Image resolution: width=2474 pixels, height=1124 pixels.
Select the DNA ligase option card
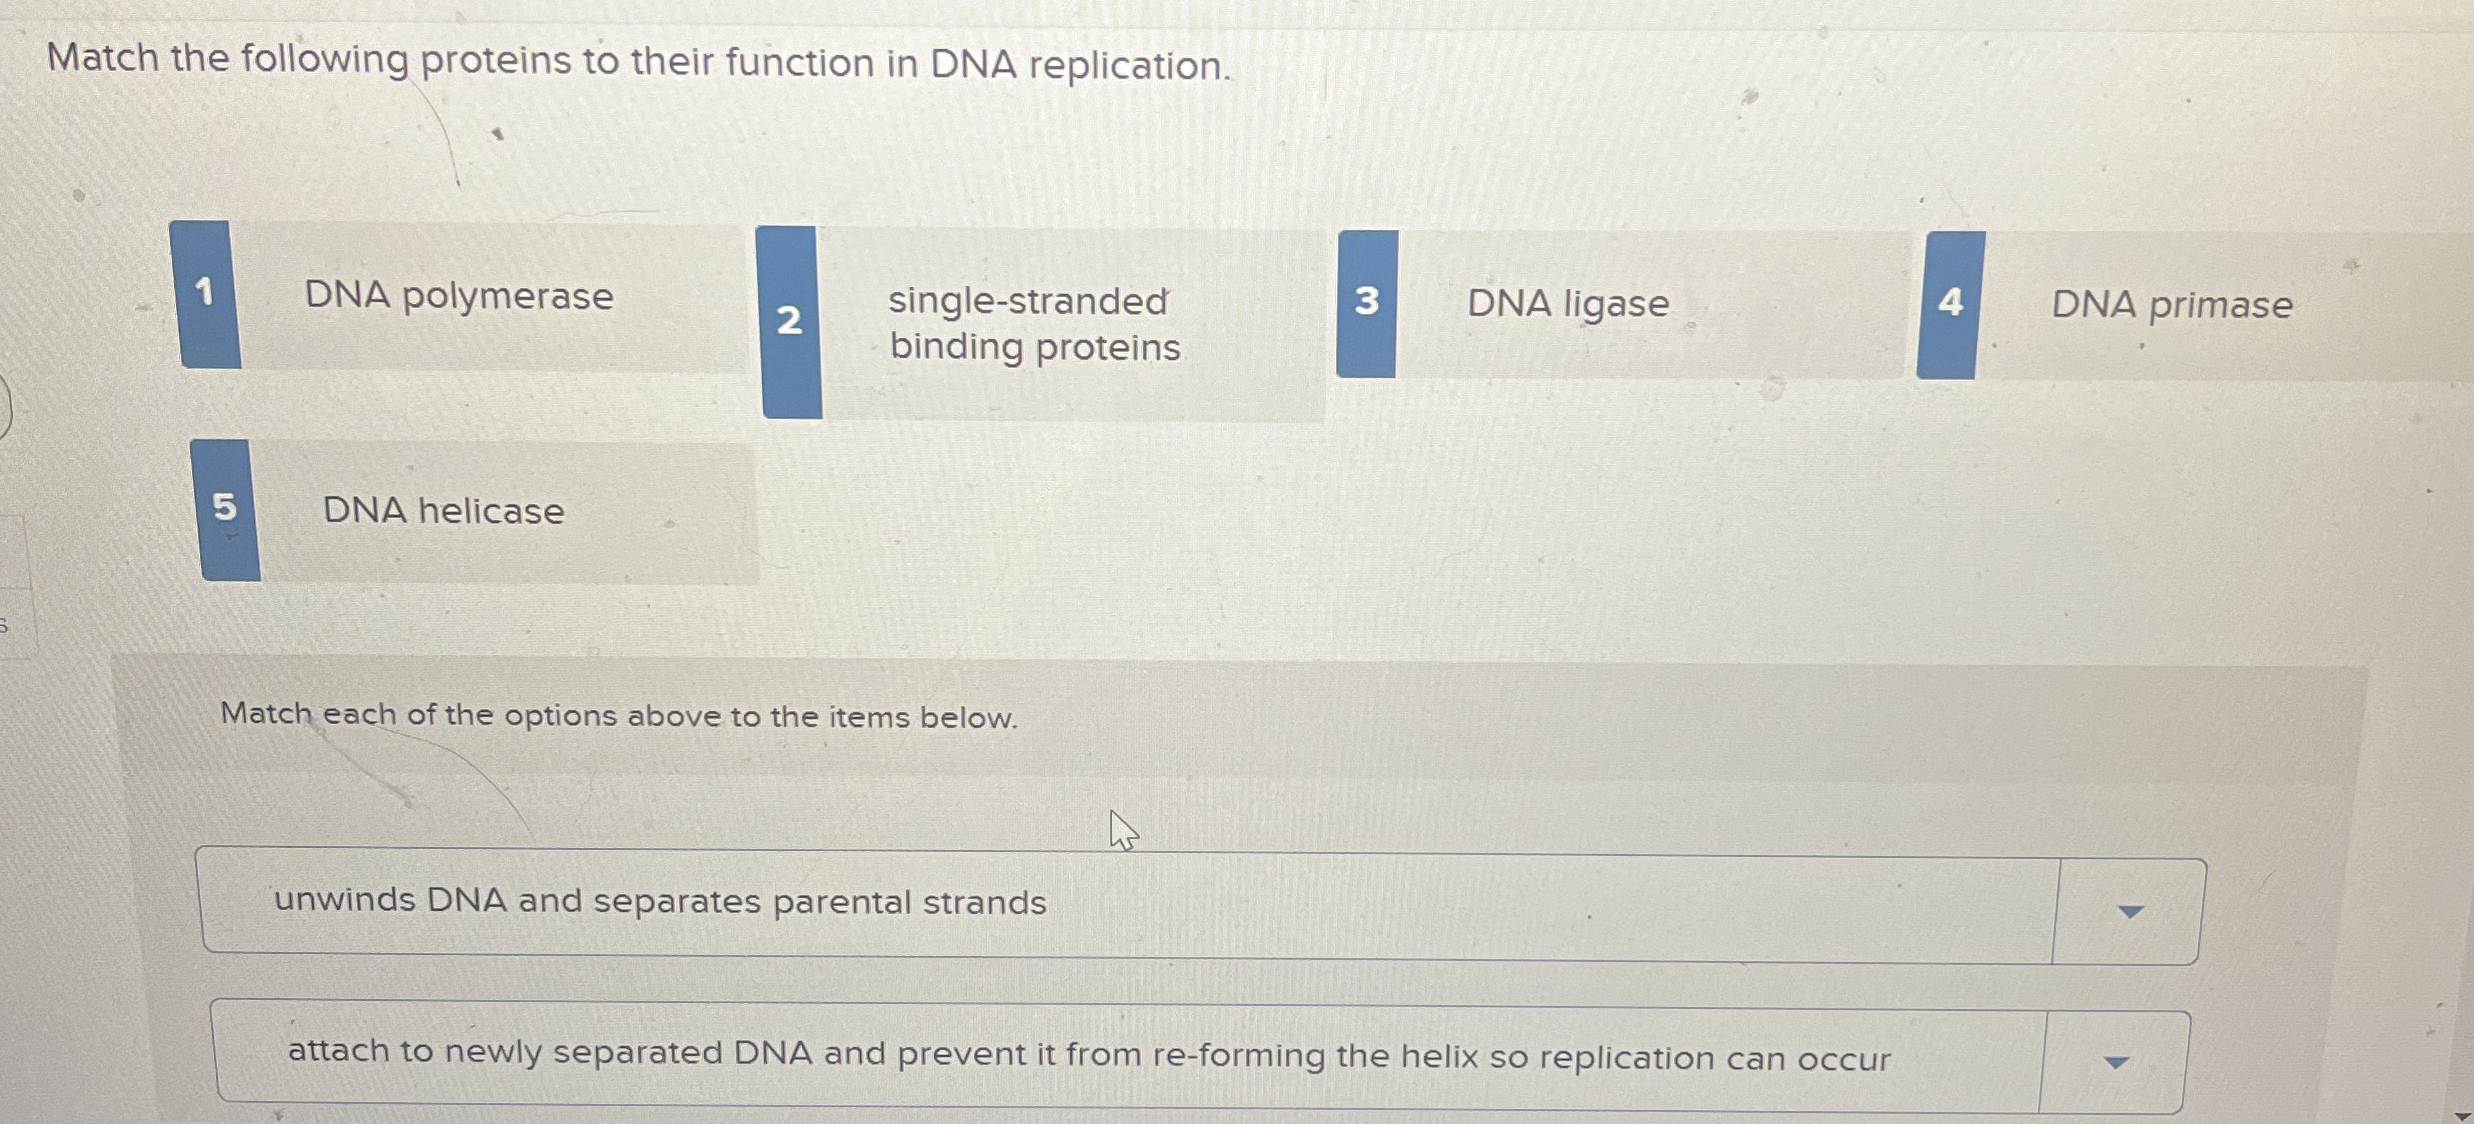point(1566,301)
